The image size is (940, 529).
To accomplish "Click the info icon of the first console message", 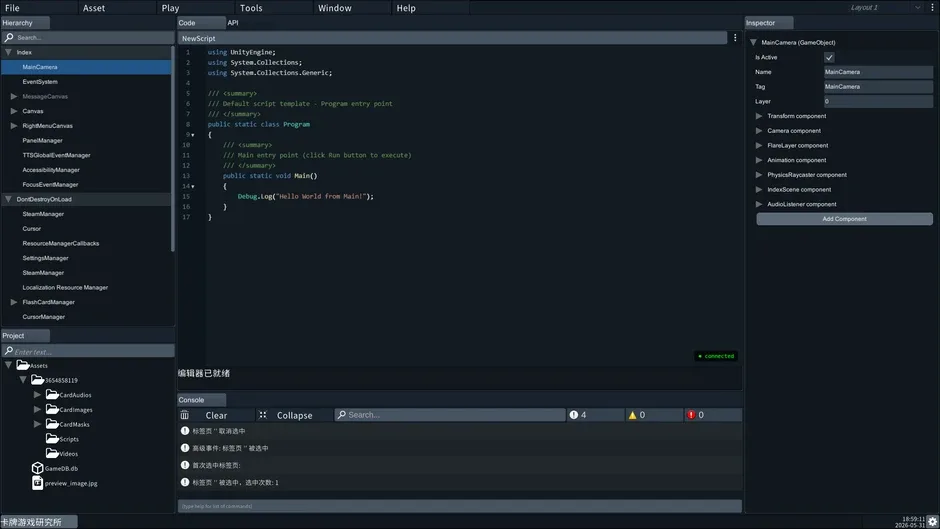I will pyautogui.click(x=185, y=431).
